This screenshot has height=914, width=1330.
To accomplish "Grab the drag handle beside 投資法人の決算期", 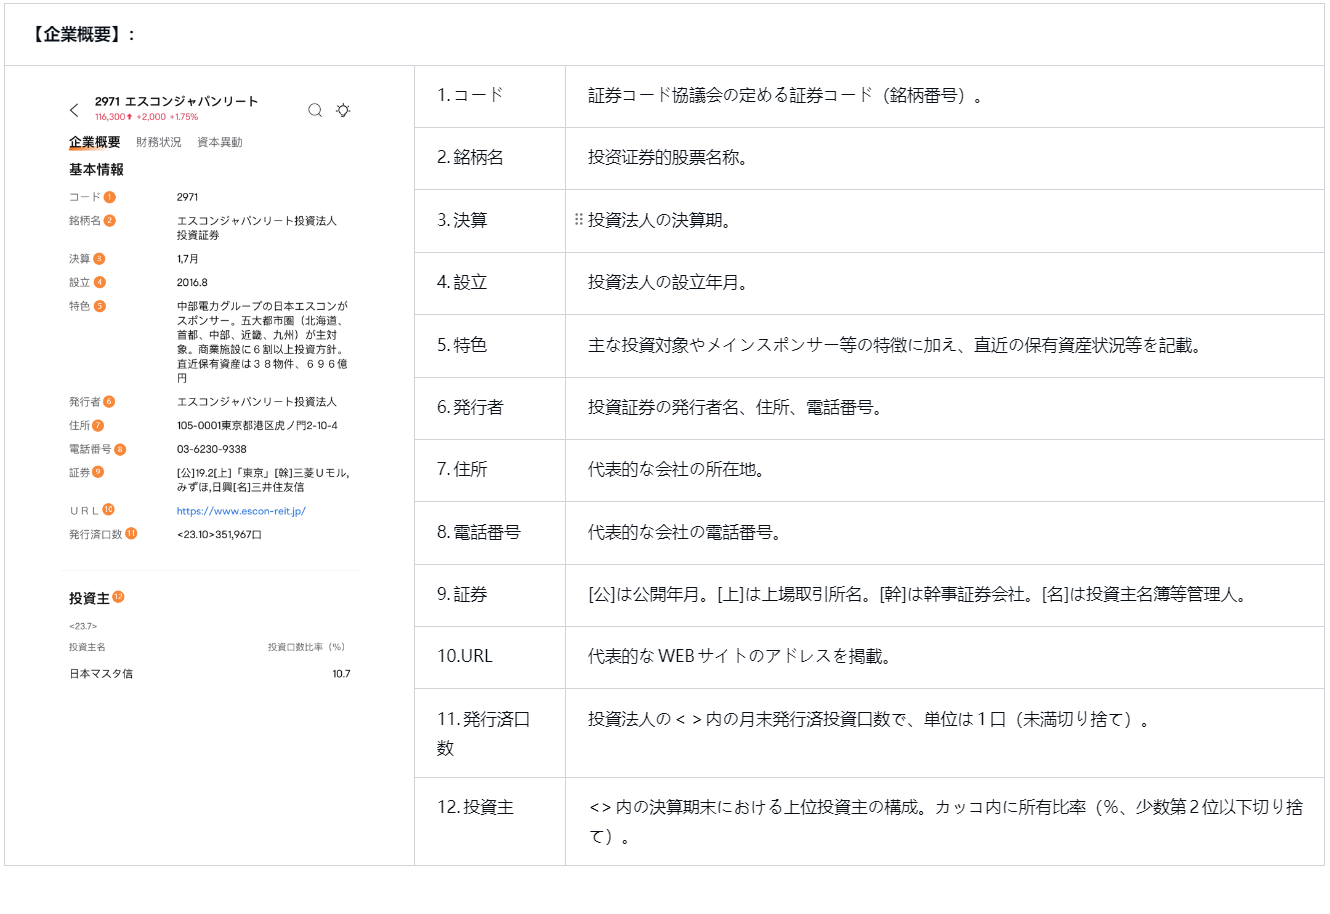I will [x=578, y=220].
